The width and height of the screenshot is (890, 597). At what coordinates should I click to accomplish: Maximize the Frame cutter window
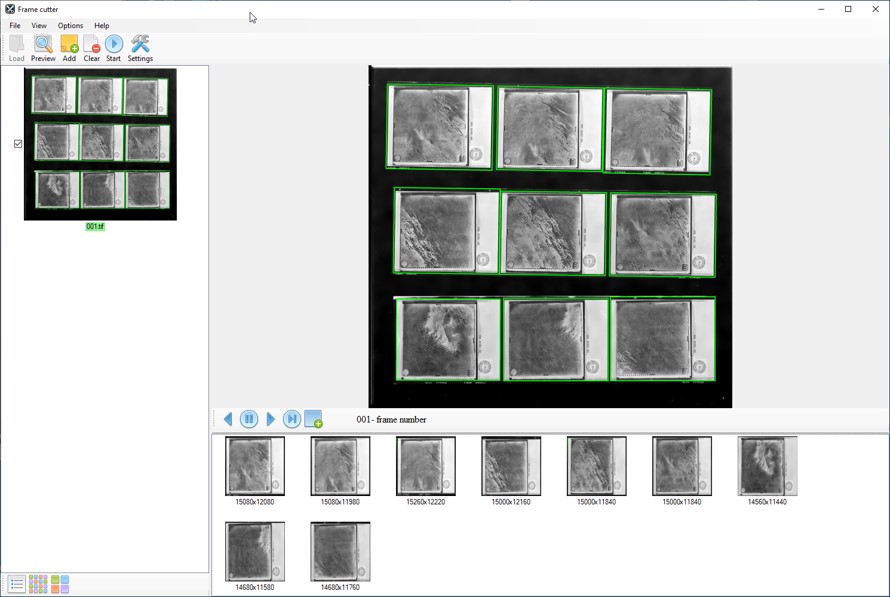coord(848,9)
